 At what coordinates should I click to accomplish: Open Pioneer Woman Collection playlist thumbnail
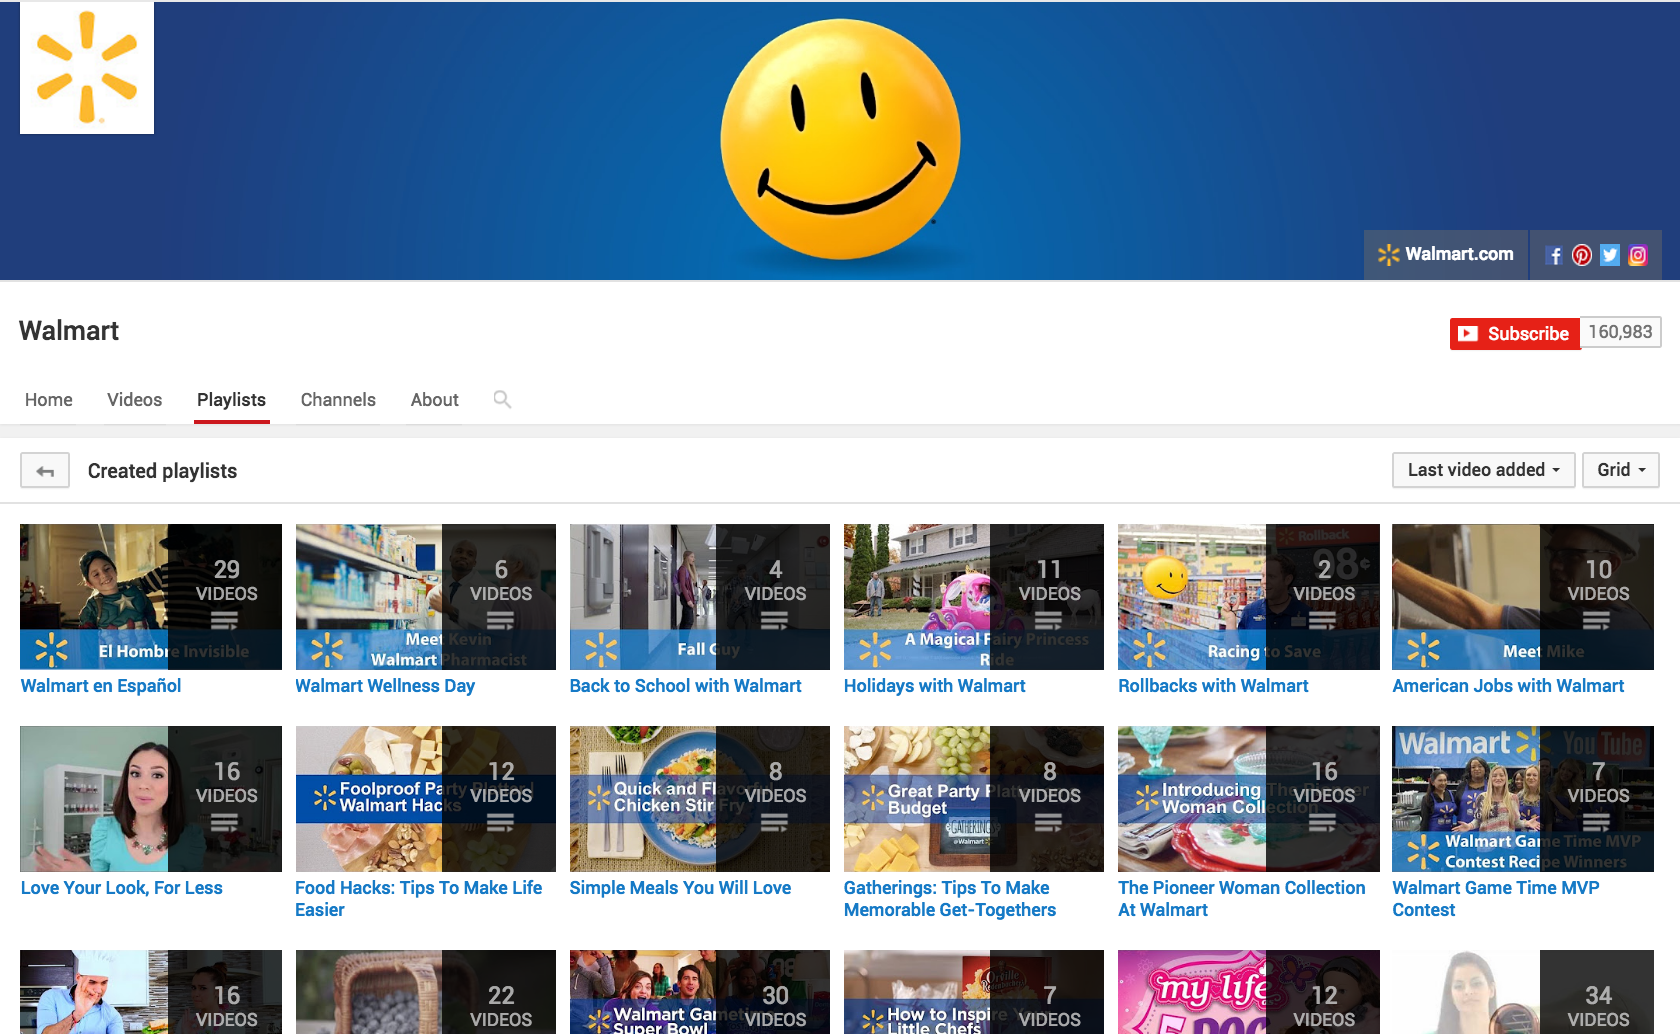1249,799
